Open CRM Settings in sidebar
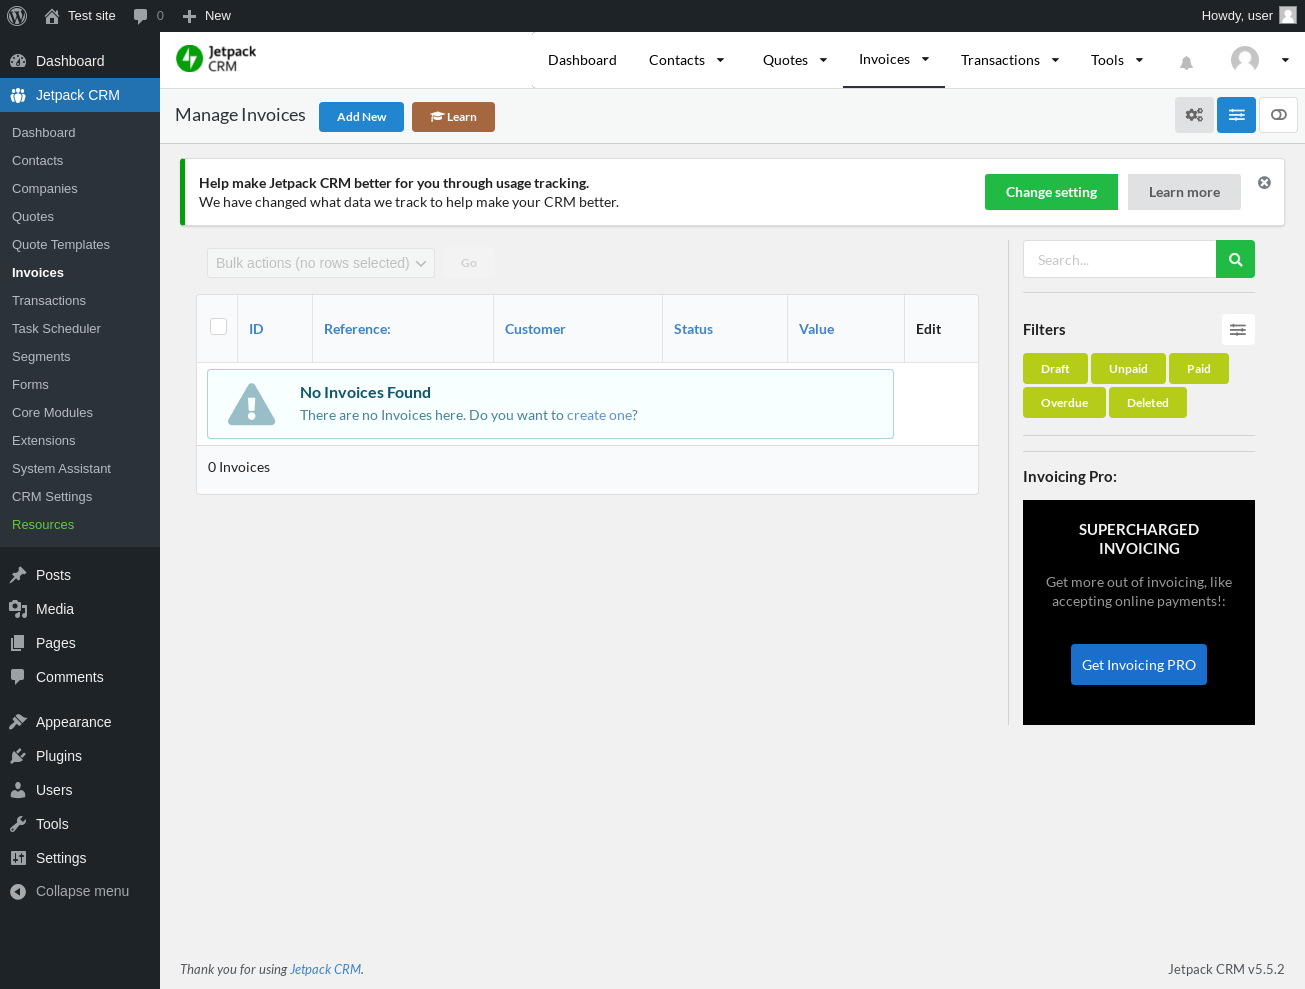1305x989 pixels. (52, 497)
